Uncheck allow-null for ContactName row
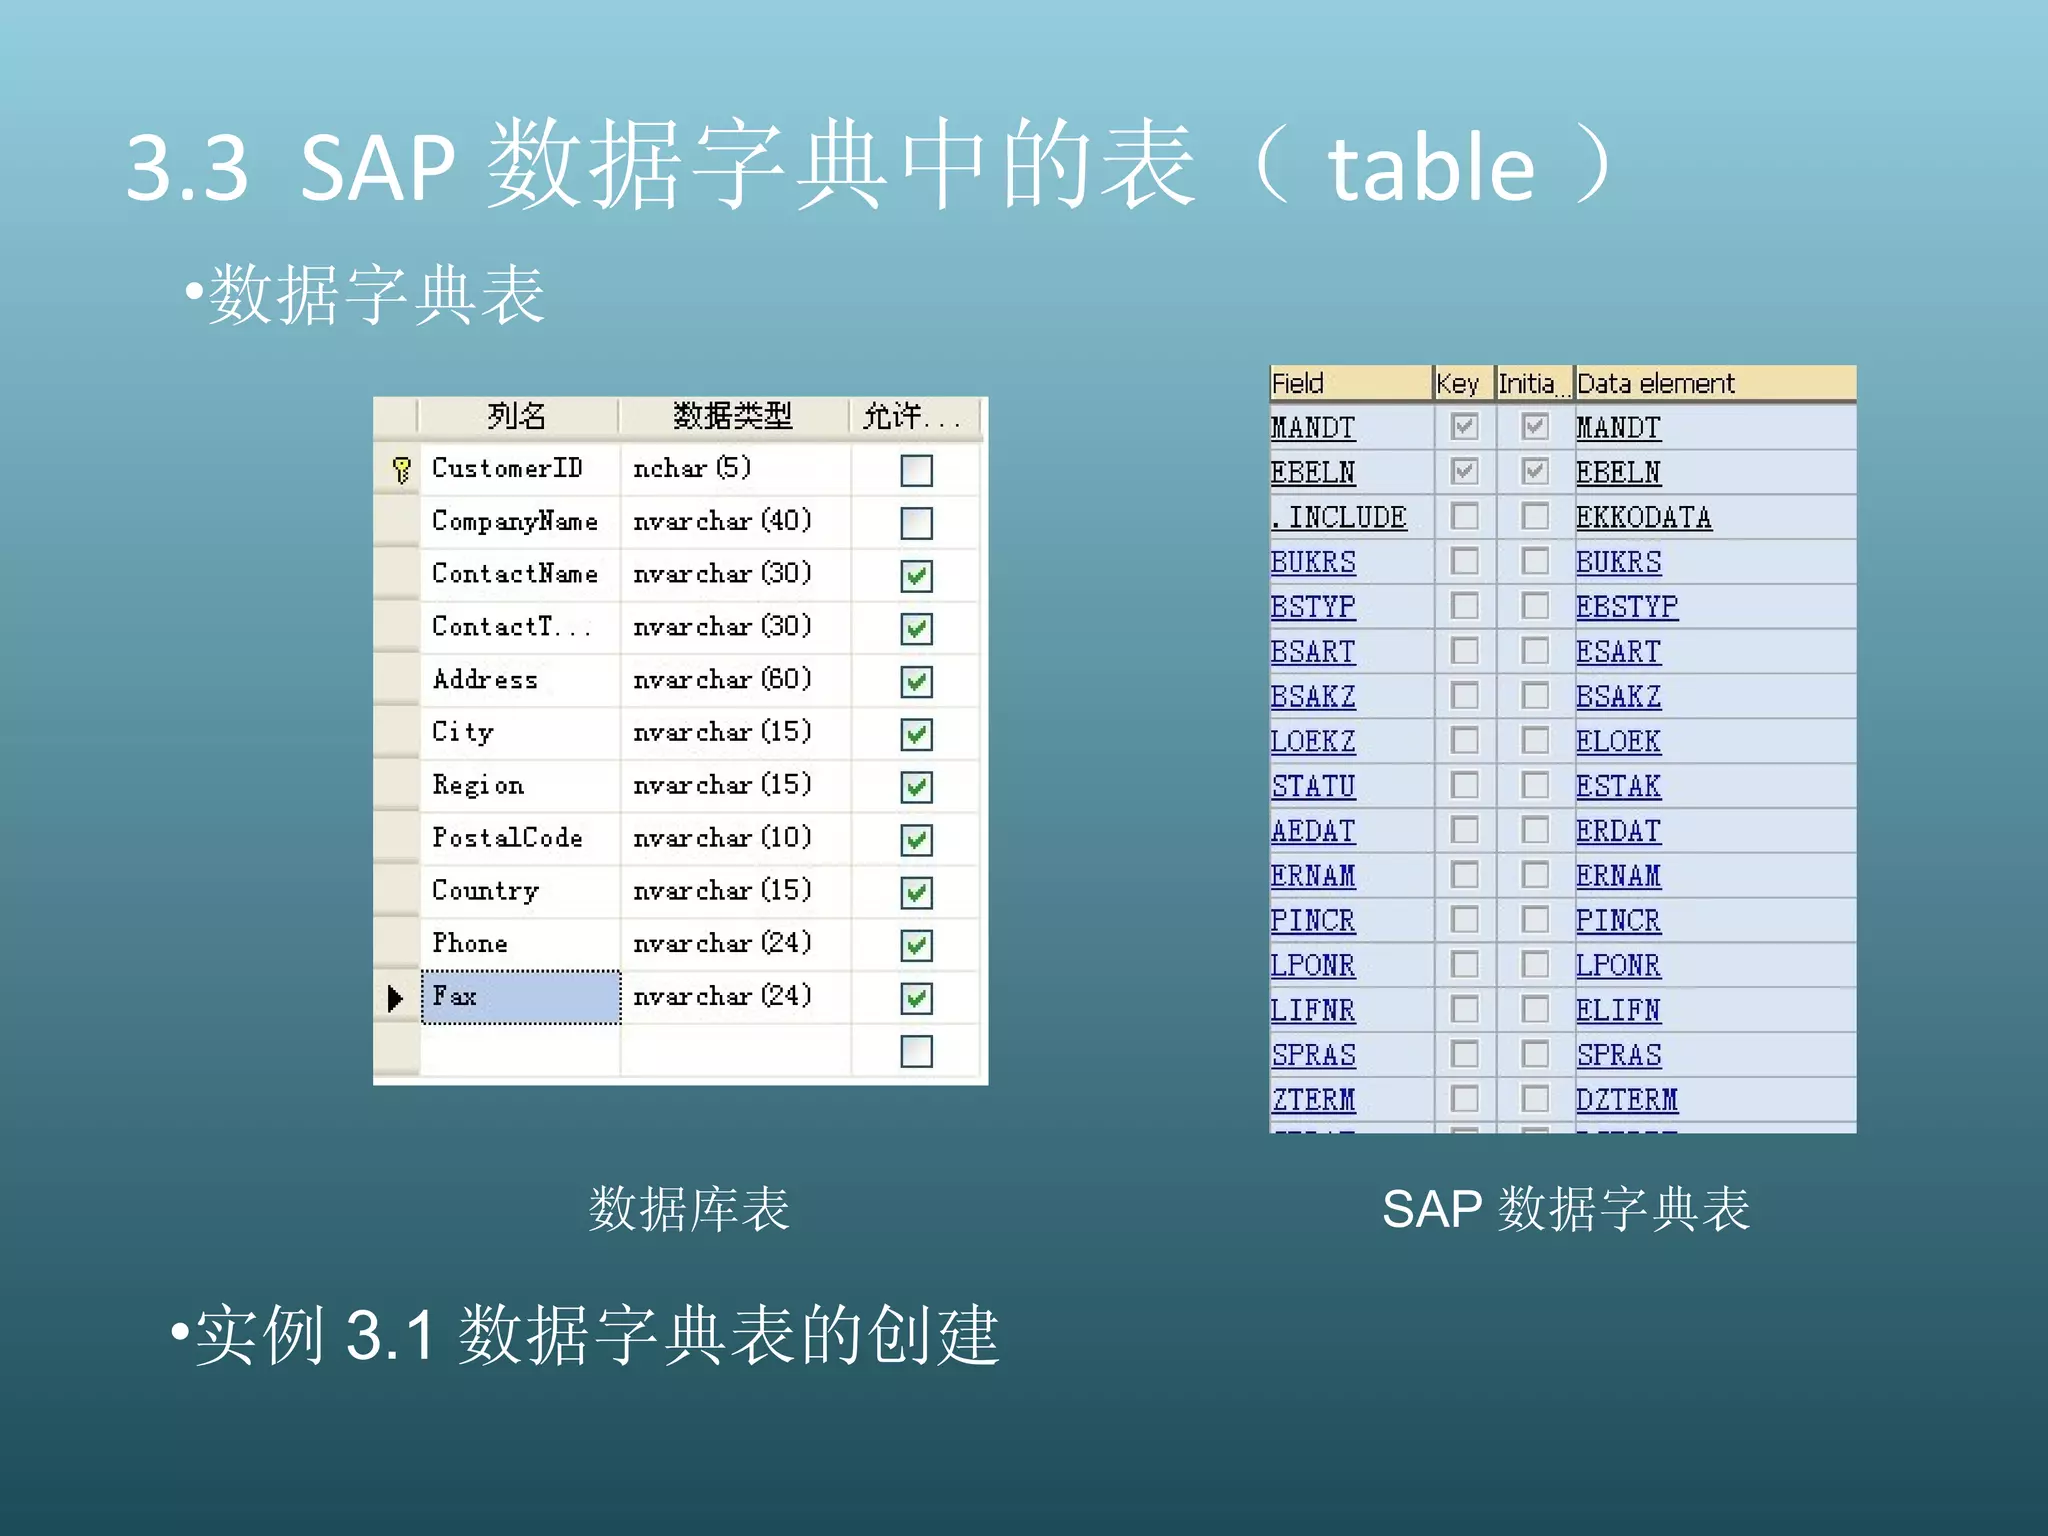 point(916,576)
